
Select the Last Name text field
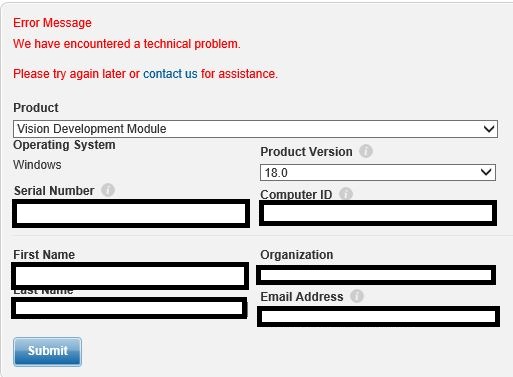point(129,308)
